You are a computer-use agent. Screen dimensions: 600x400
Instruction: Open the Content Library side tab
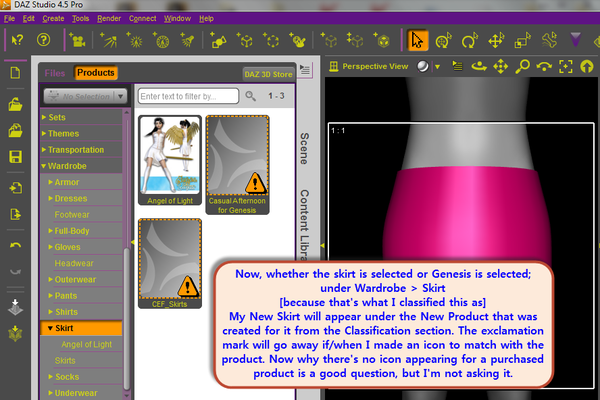(304, 225)
